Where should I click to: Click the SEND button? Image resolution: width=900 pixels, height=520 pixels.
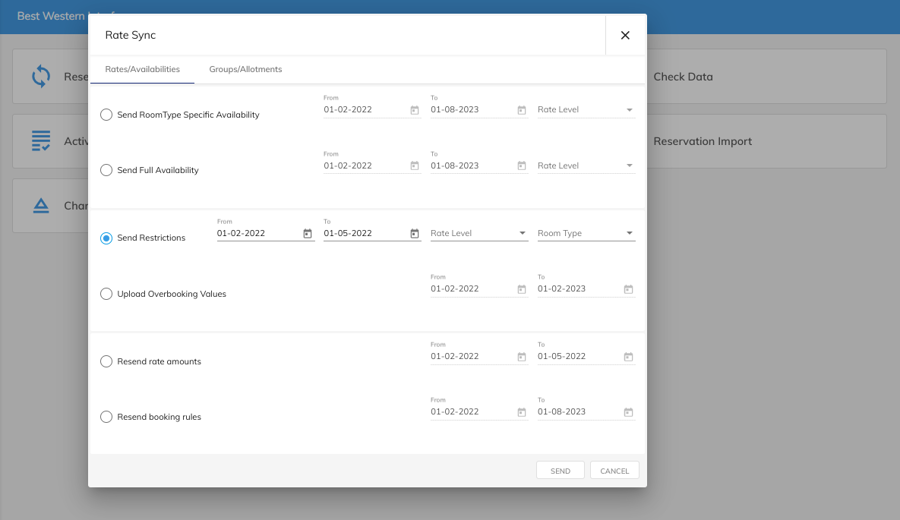click(560, 471)
